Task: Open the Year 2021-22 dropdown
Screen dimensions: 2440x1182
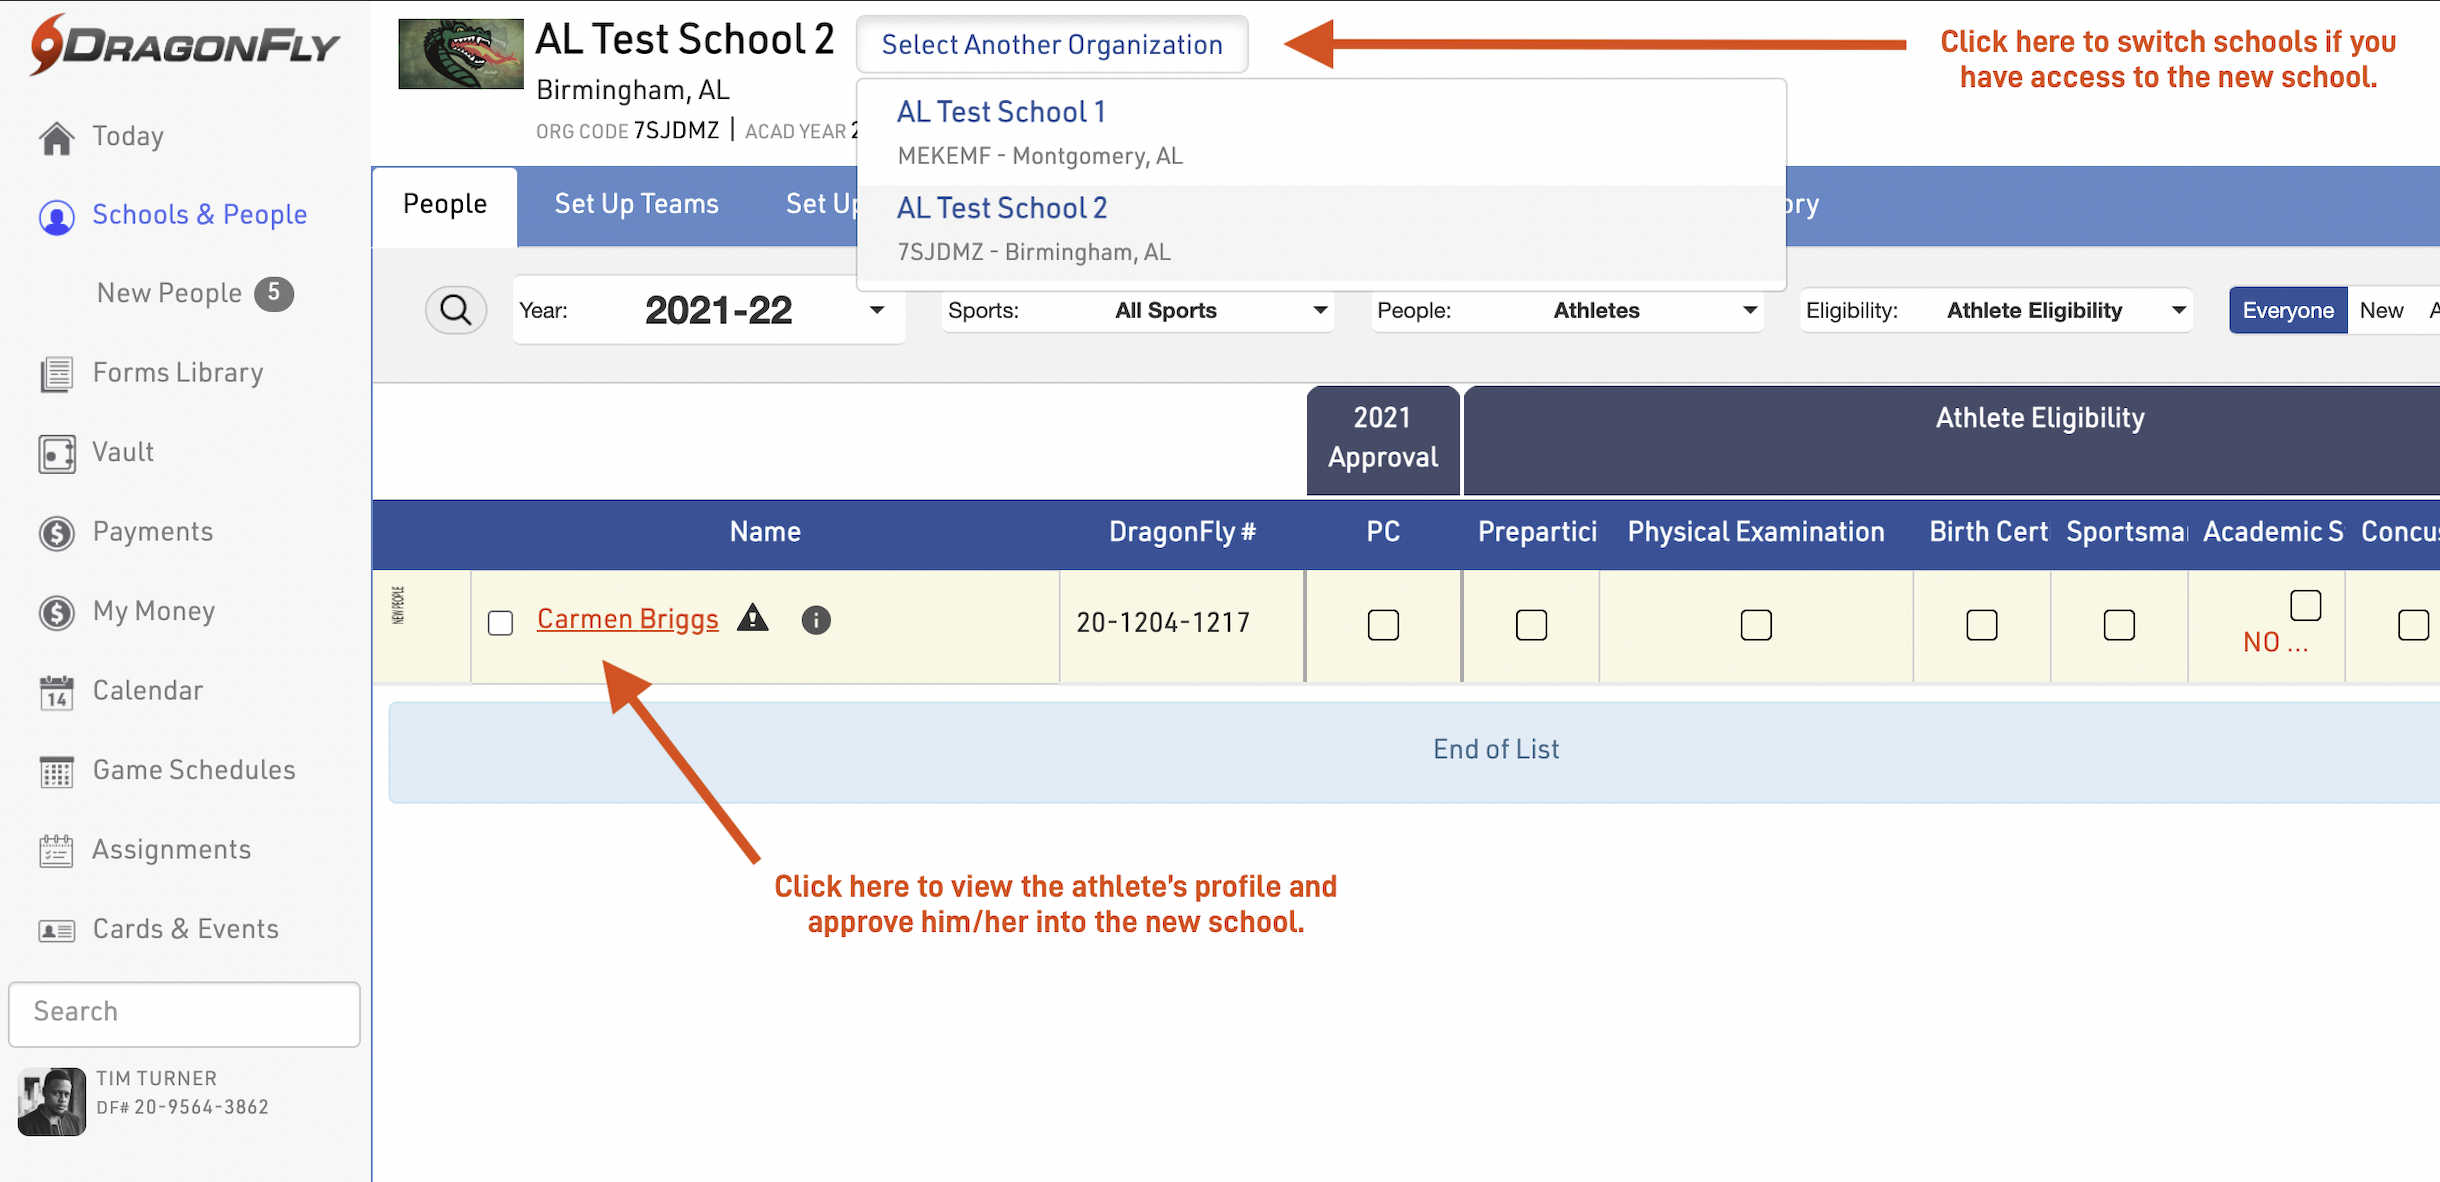Action: point(708,310)
